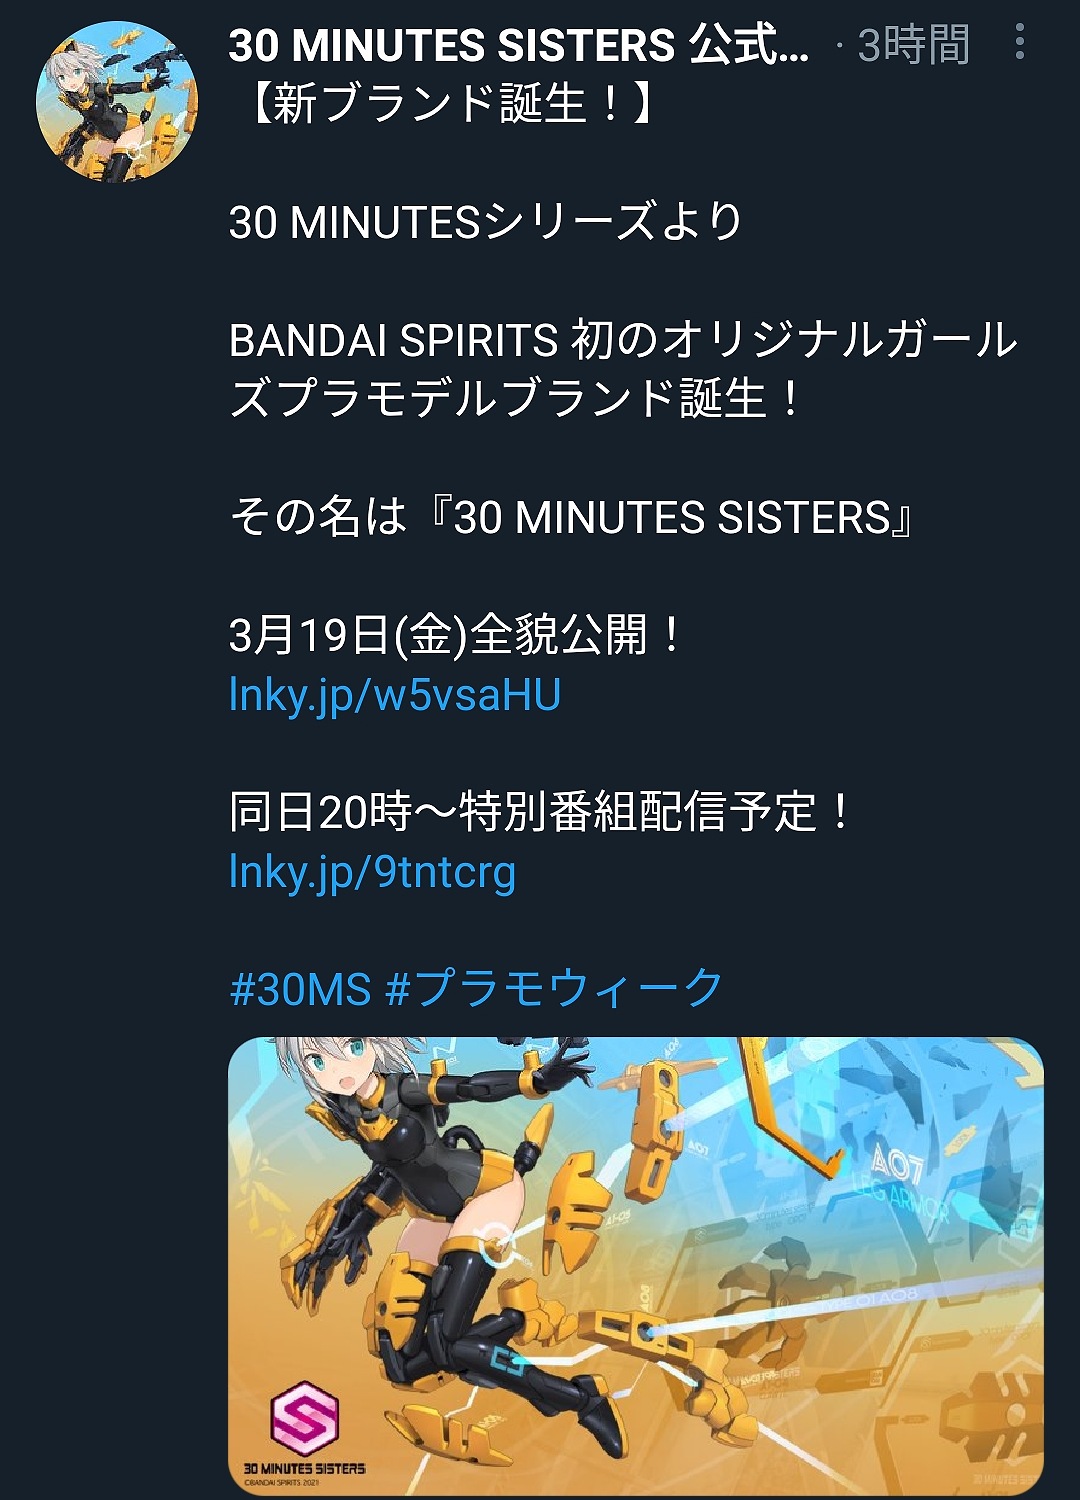Open the 30 MINUTES SISTERS profile avatar
Viewport: 1080px width, 1500px height.
click(x=117, y=101)
